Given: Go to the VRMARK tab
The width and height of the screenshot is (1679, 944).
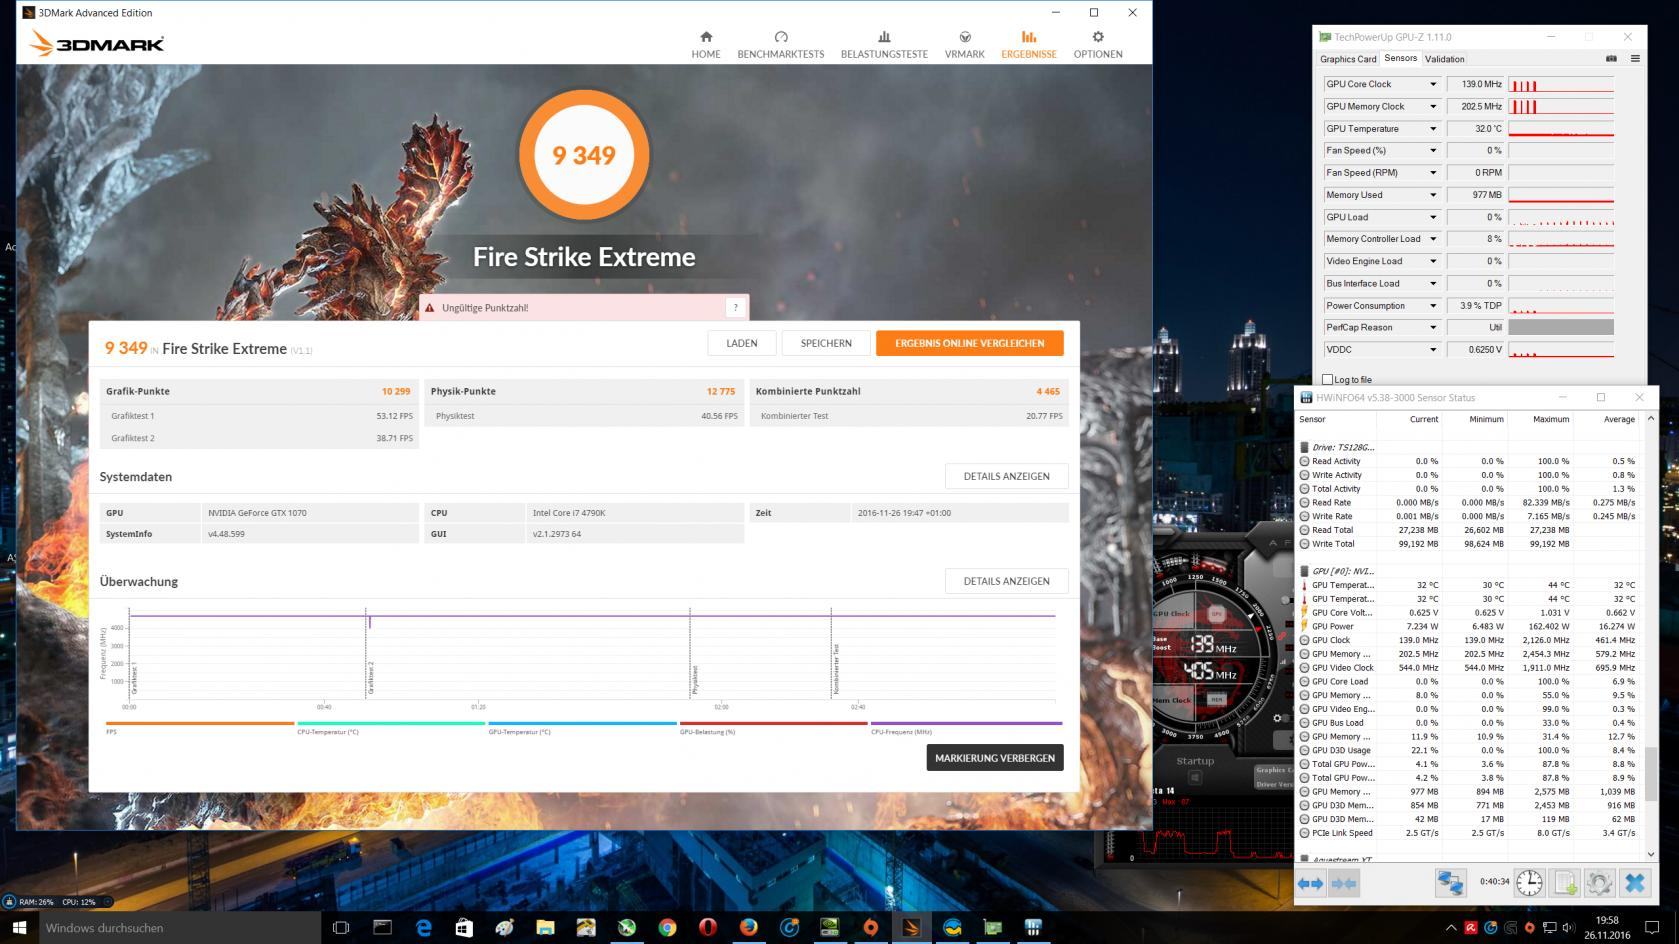Looking at the screenshot, I should (x=964, y=45).
